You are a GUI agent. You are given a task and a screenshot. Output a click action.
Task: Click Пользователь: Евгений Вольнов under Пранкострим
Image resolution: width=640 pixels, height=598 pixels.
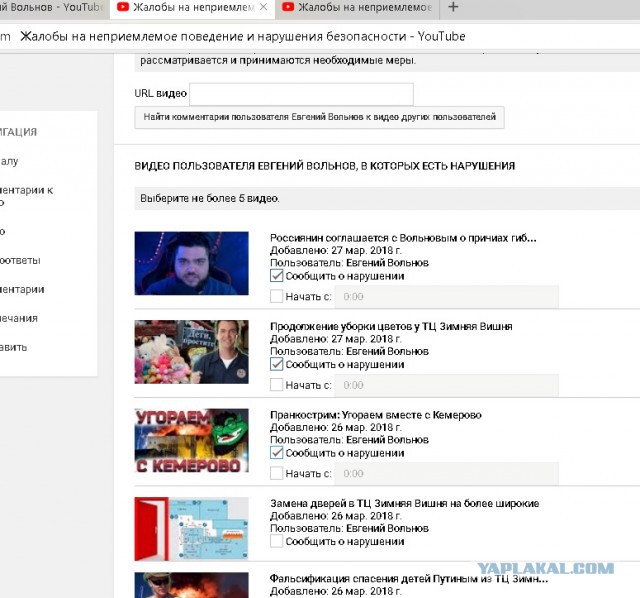click(x=349, y=440)
